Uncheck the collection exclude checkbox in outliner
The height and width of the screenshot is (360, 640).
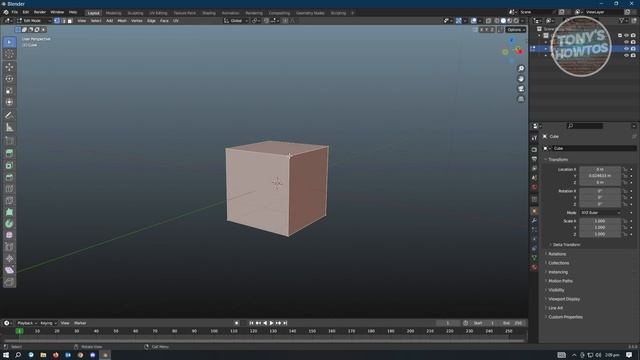(x=620, y=36)
